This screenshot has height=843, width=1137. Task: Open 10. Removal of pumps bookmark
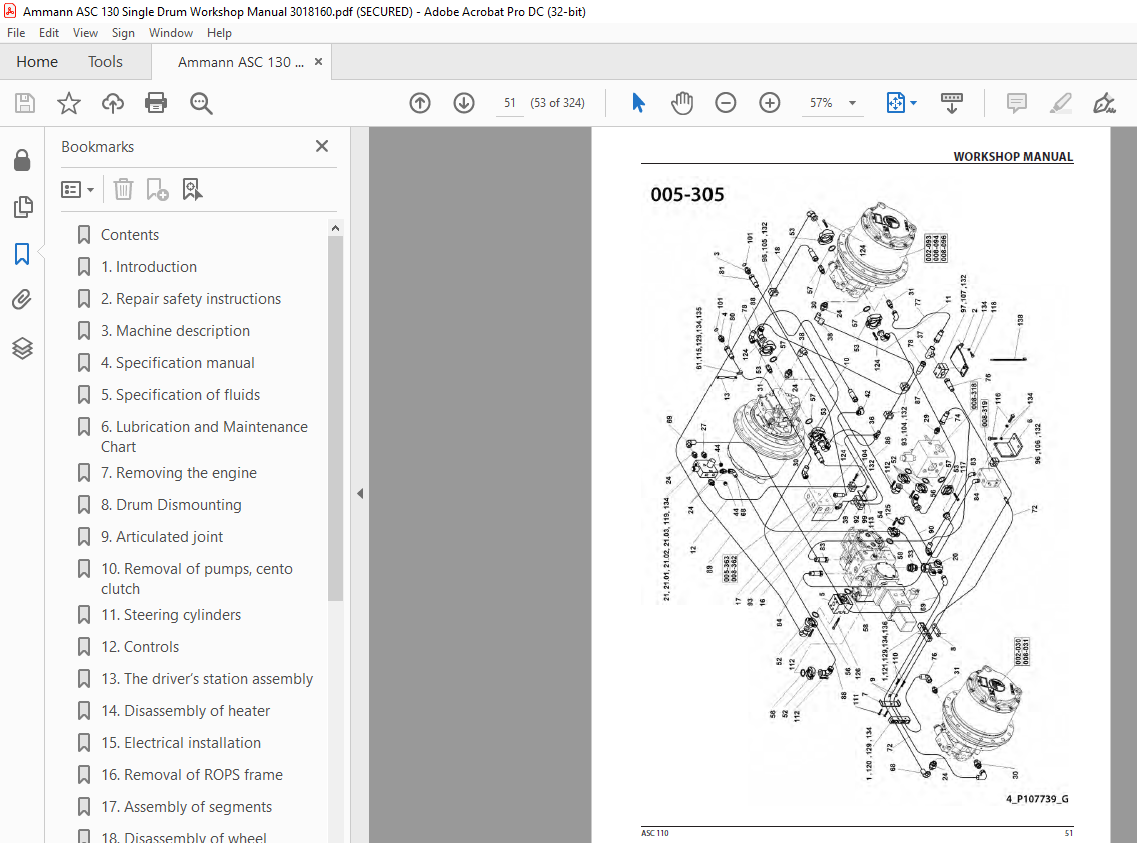[x=197, y=578]
